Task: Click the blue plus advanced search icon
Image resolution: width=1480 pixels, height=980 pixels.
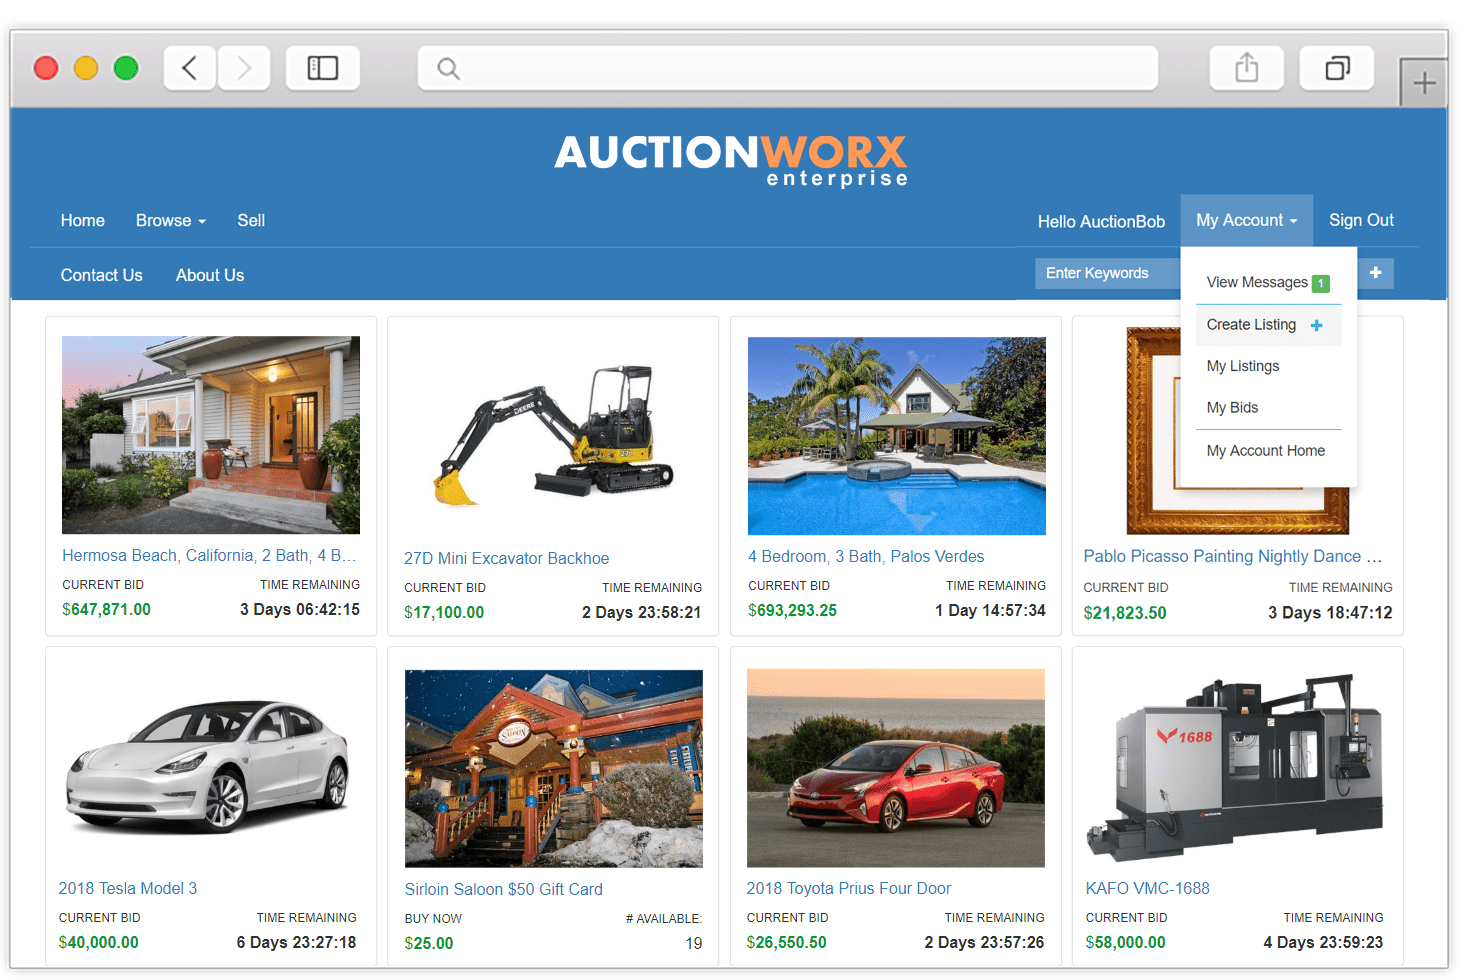Action: (1375, 272)
